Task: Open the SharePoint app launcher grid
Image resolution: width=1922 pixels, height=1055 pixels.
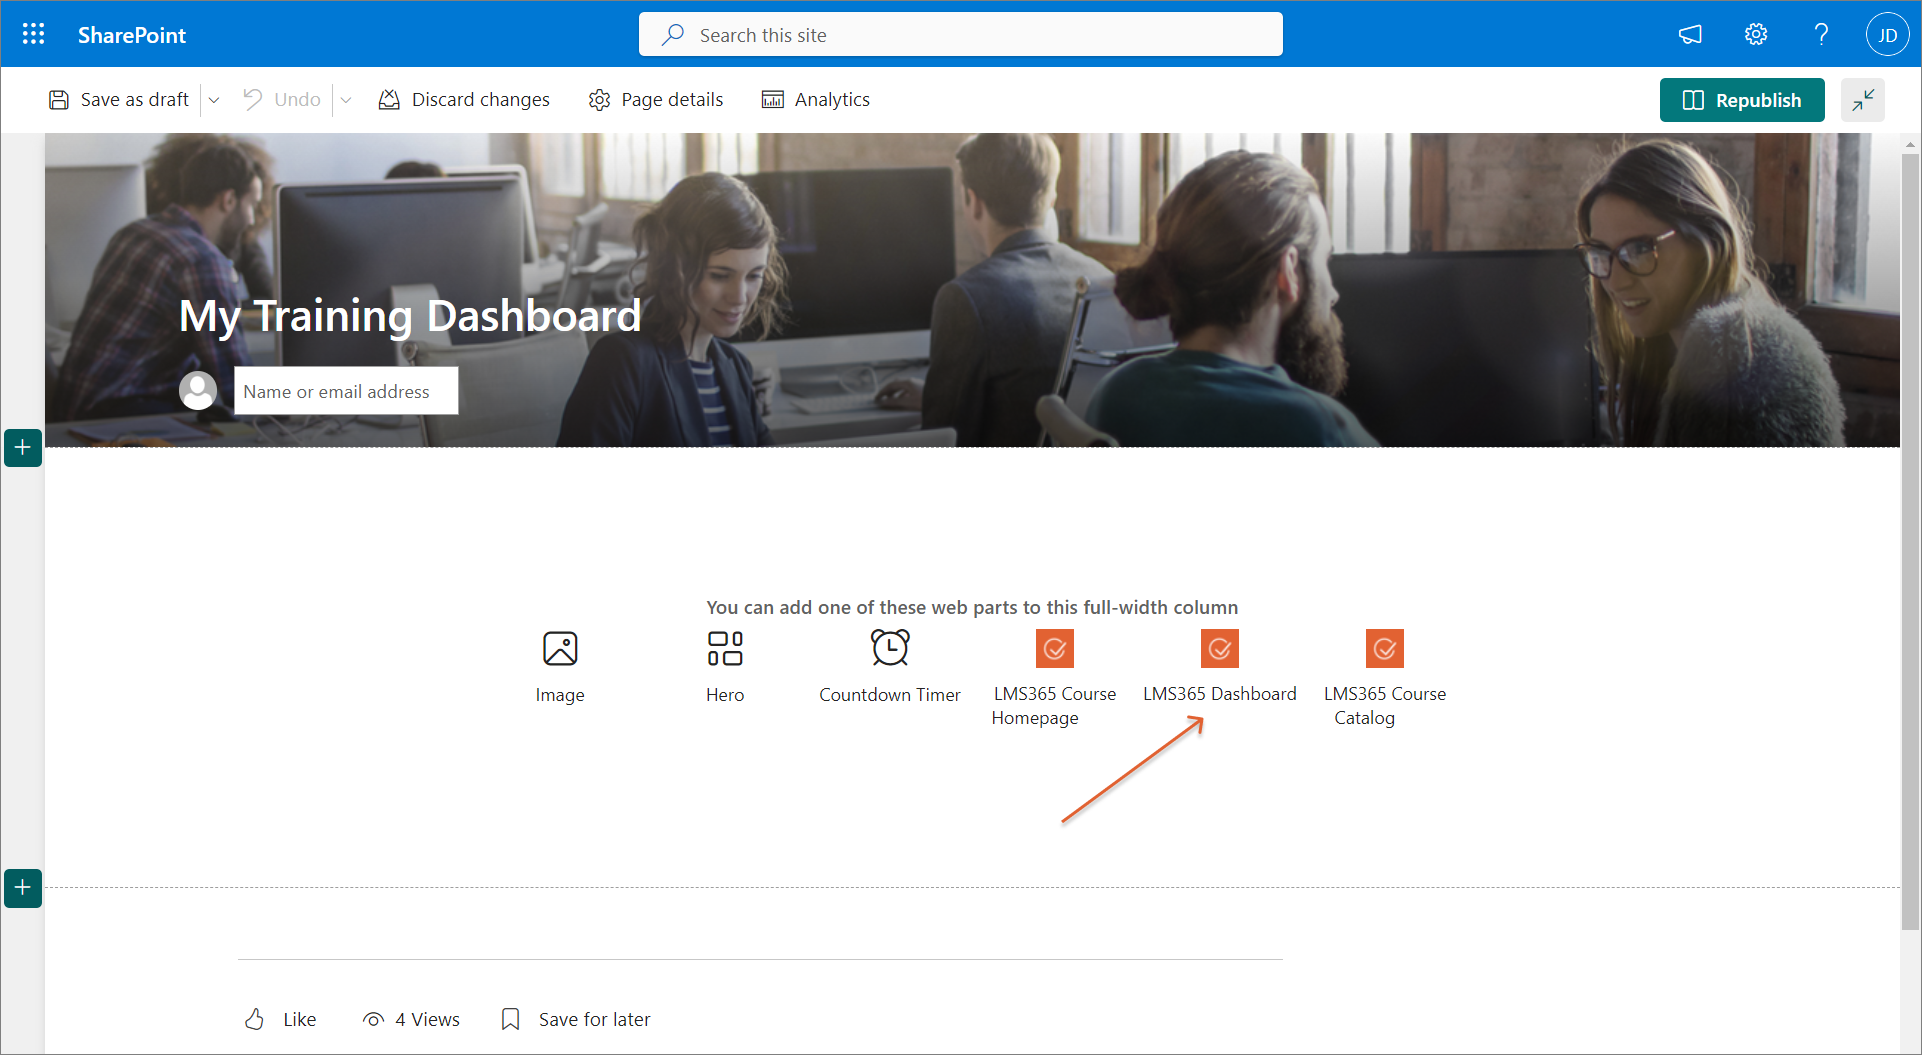Action: click(33, 35)
